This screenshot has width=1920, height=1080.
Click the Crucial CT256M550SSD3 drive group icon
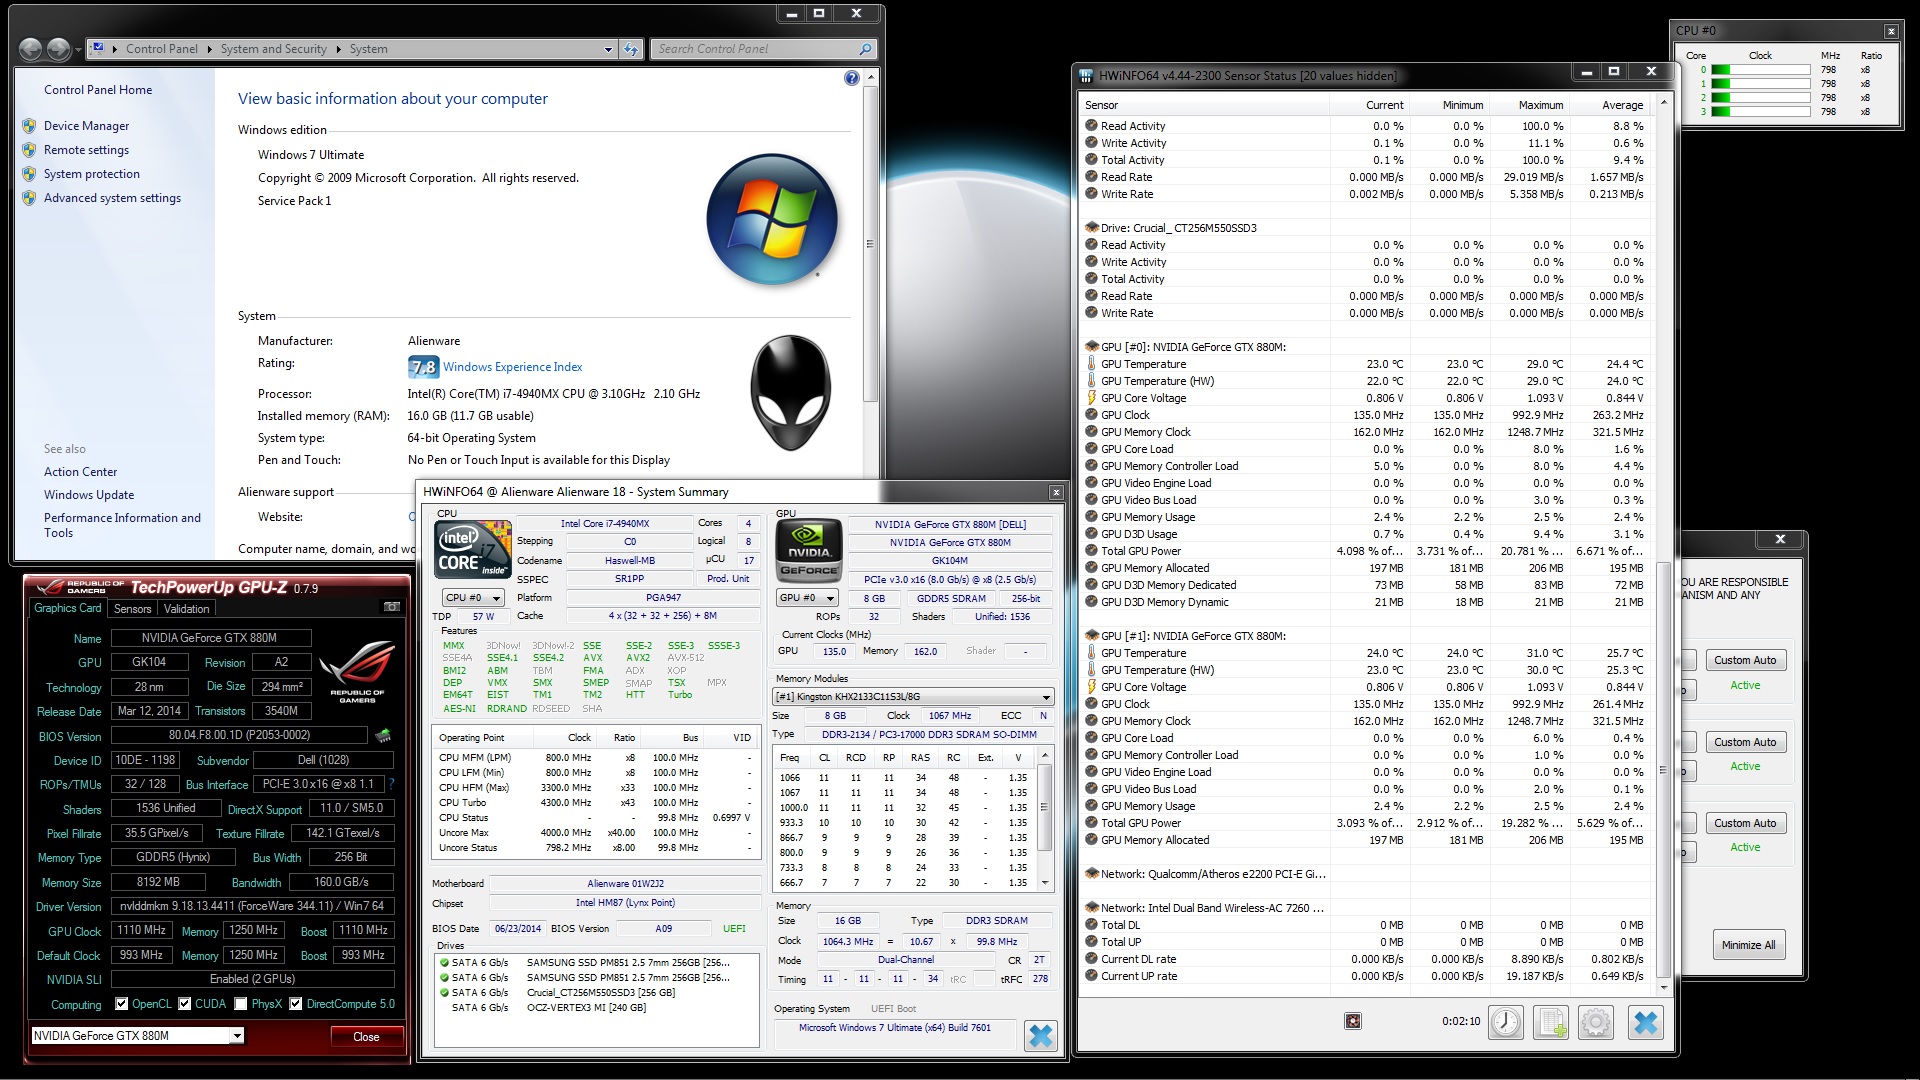(1092, 228)
